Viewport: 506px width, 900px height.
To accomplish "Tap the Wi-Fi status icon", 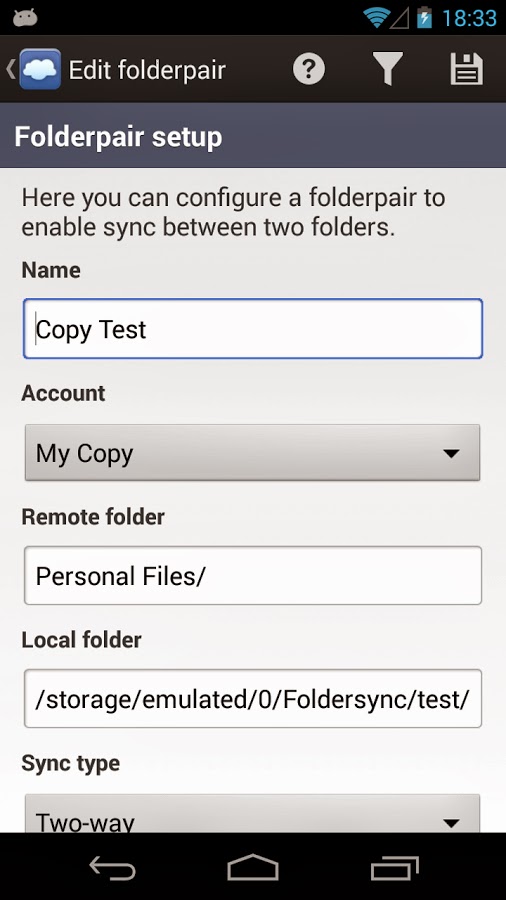I will click(376, 18).
